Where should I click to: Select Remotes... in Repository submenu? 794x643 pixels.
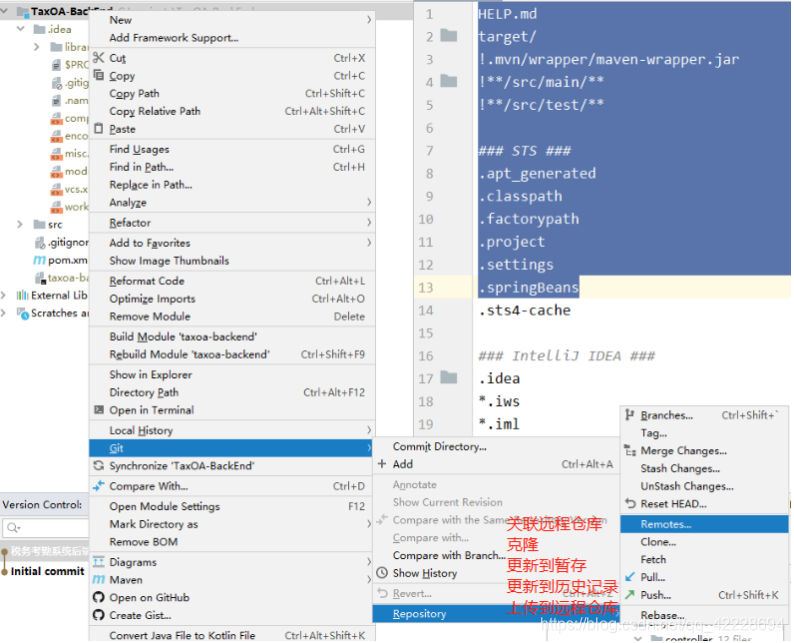pyautogui.click(x=704, y=524)
